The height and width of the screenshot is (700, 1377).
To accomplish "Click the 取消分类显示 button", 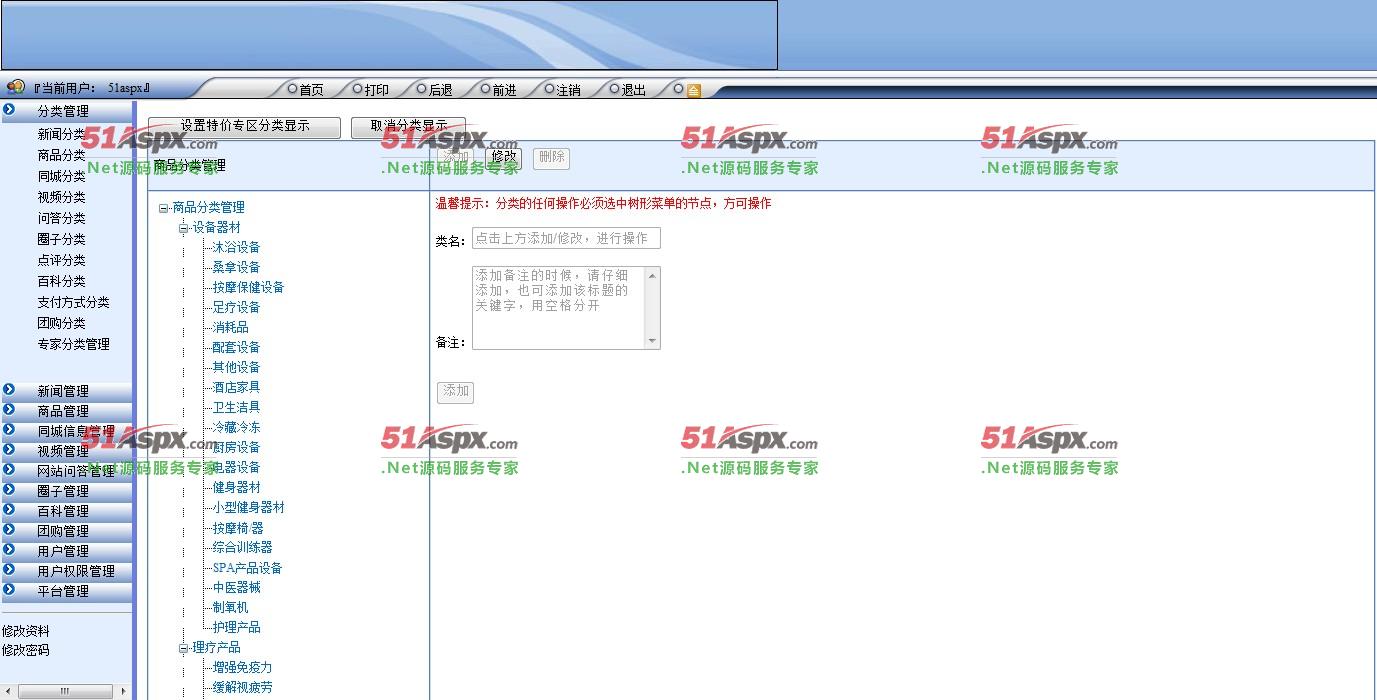I will [408, 127].
